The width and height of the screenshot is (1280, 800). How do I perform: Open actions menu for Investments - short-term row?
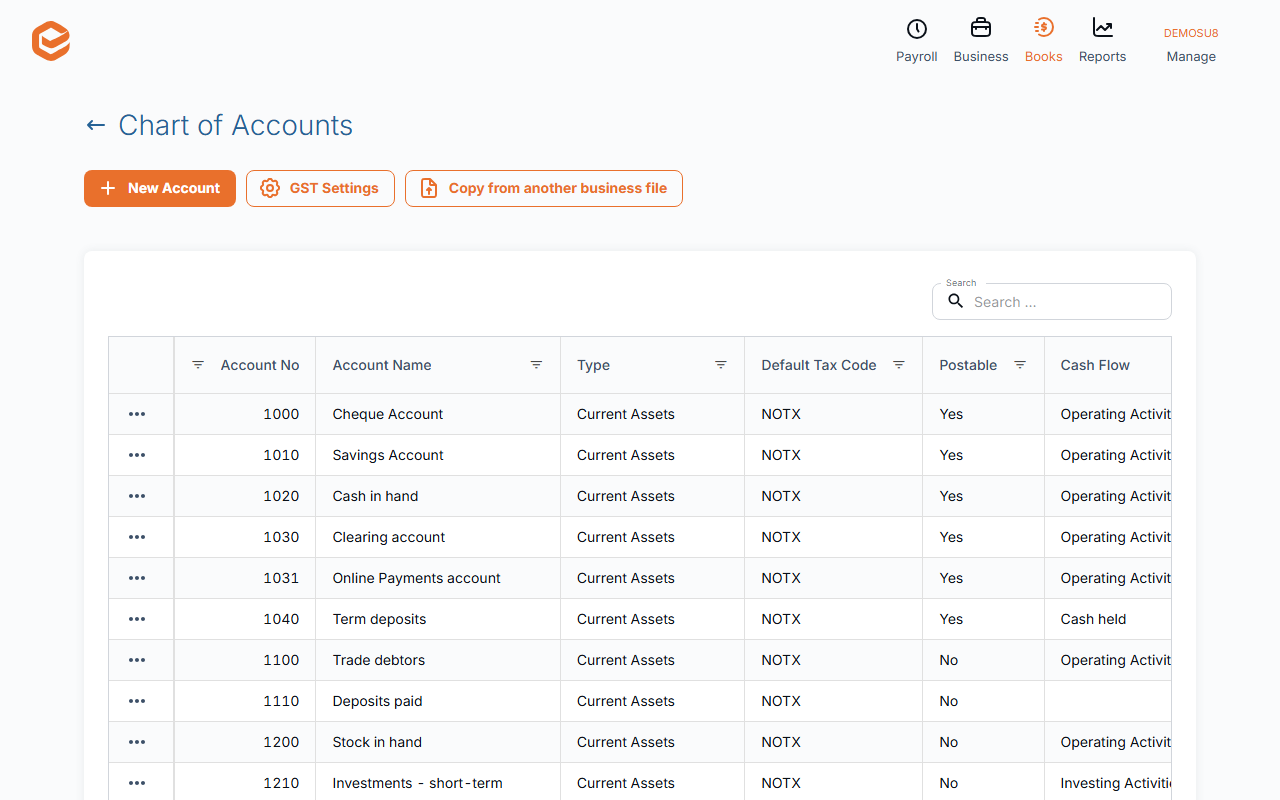(137, 783)
